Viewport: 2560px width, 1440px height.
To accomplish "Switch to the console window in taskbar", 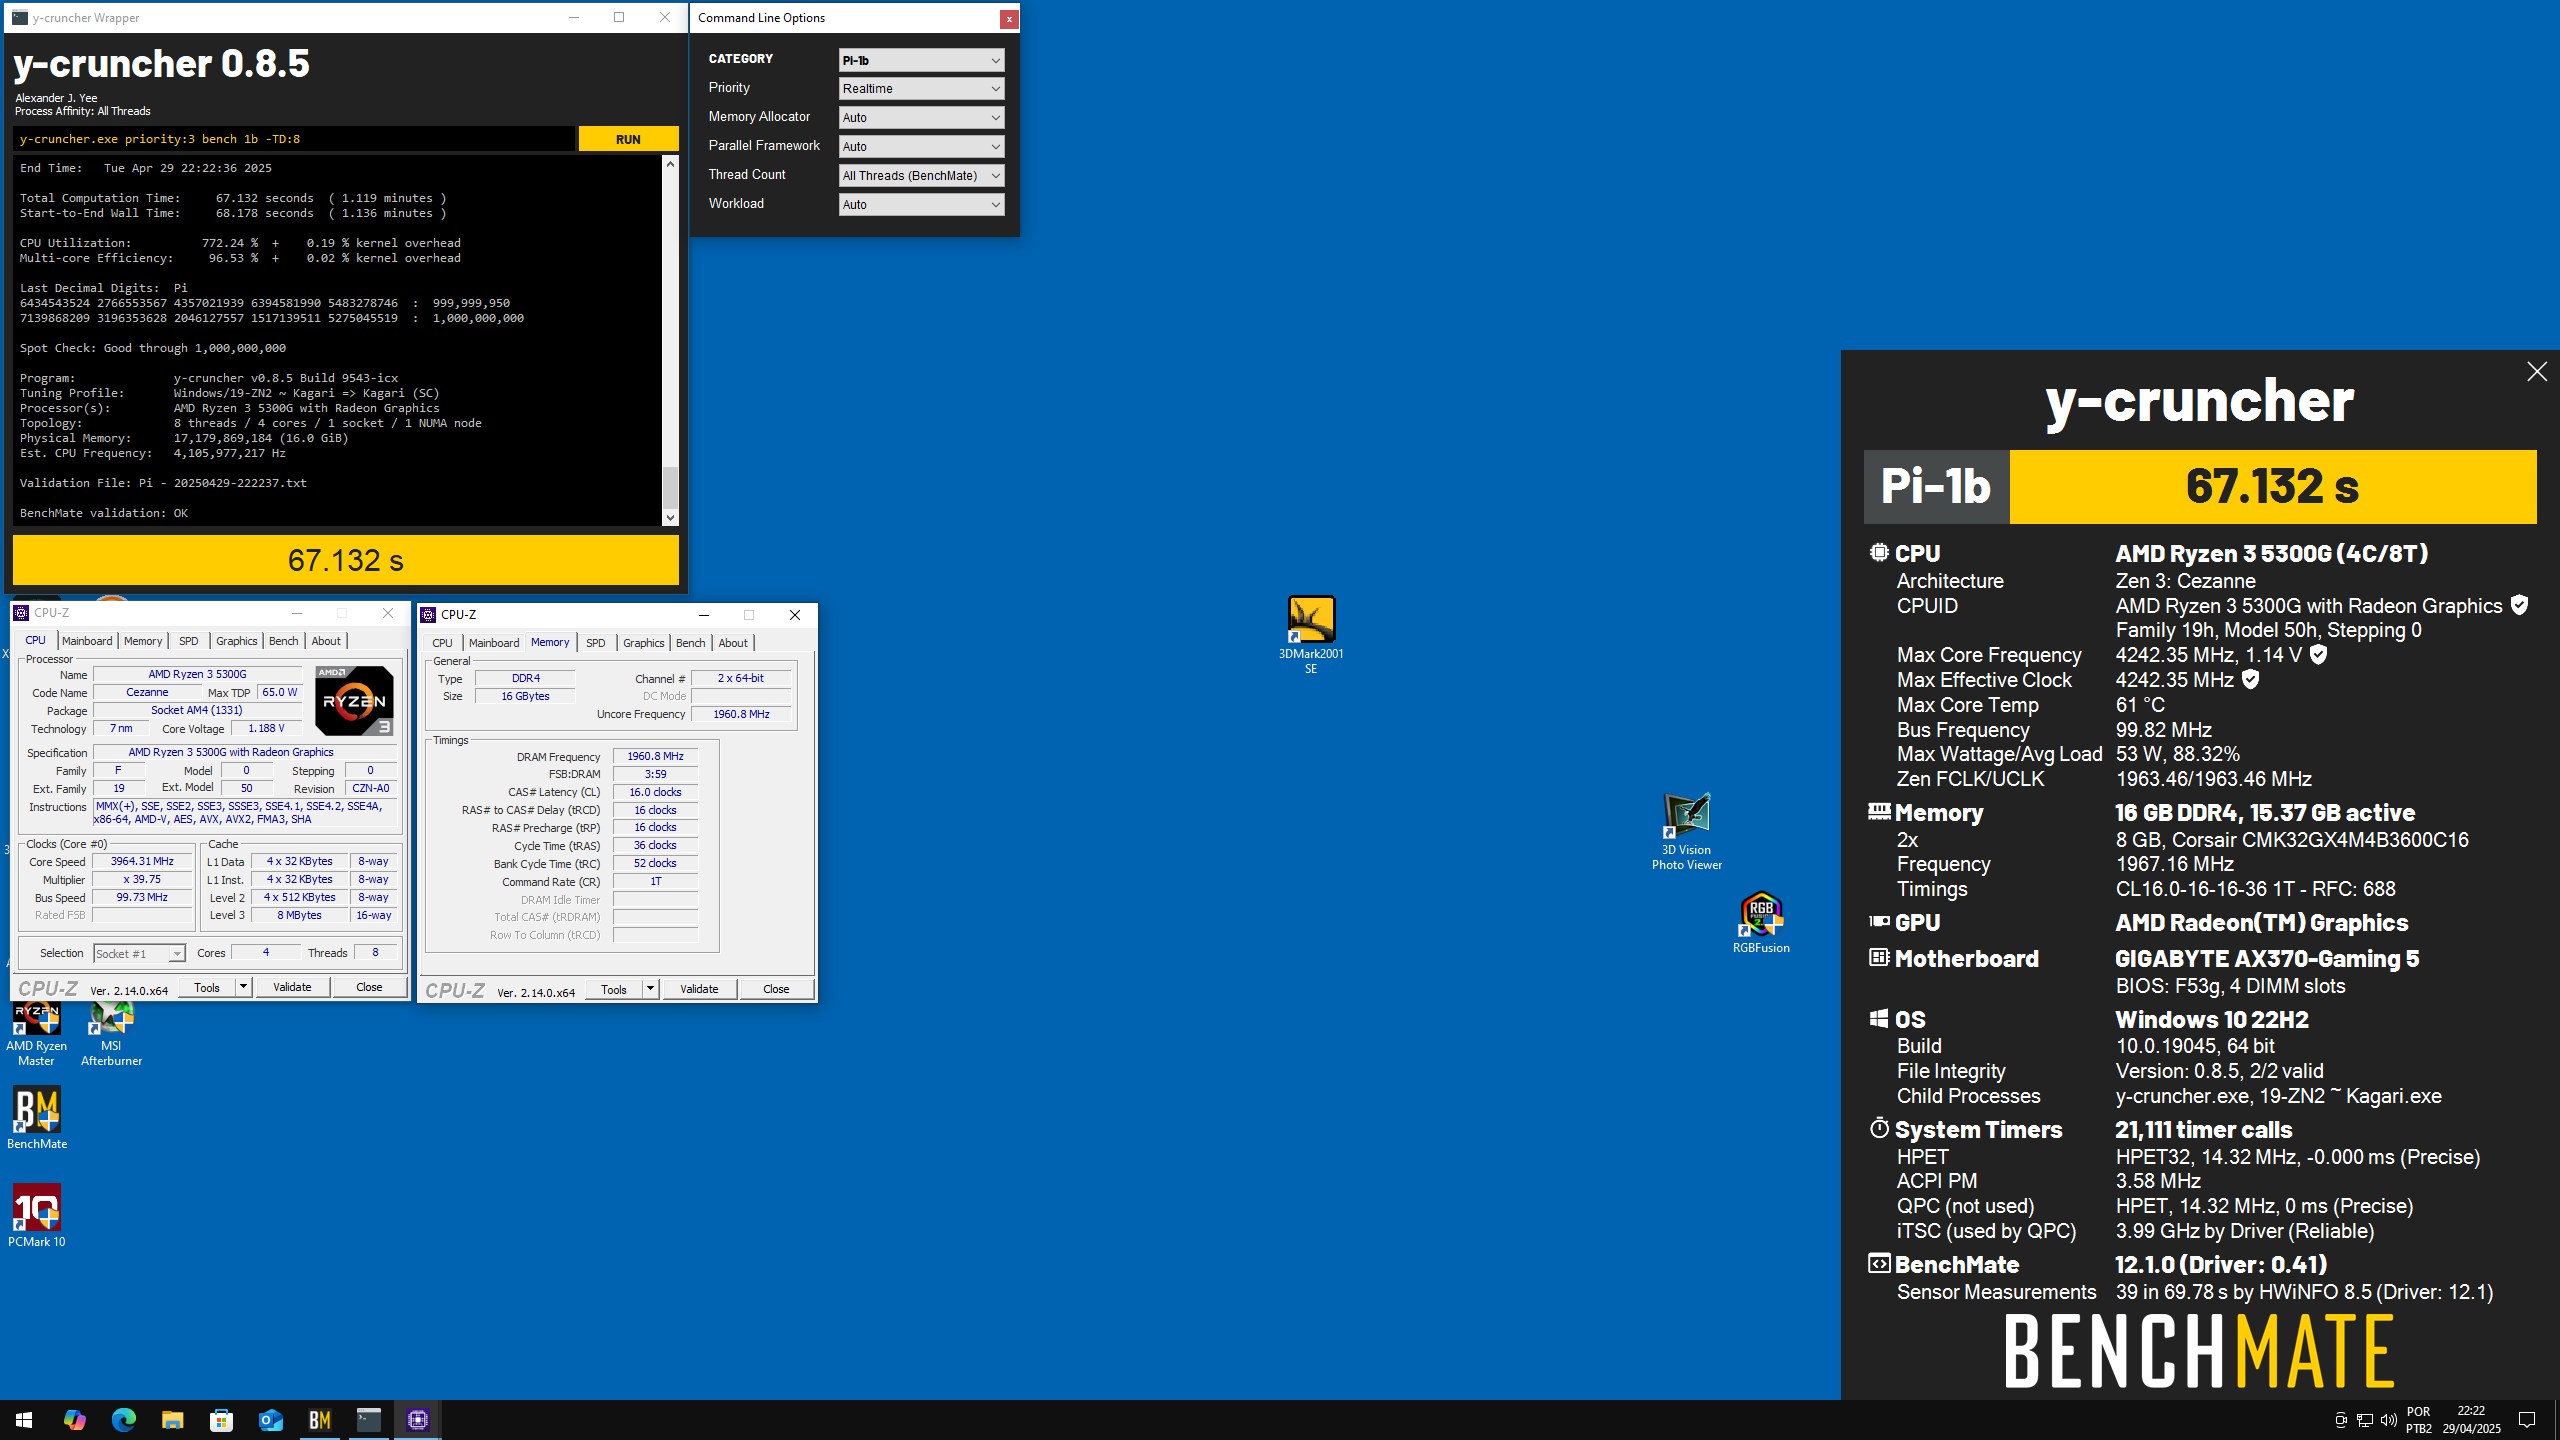I will 369,1419.
